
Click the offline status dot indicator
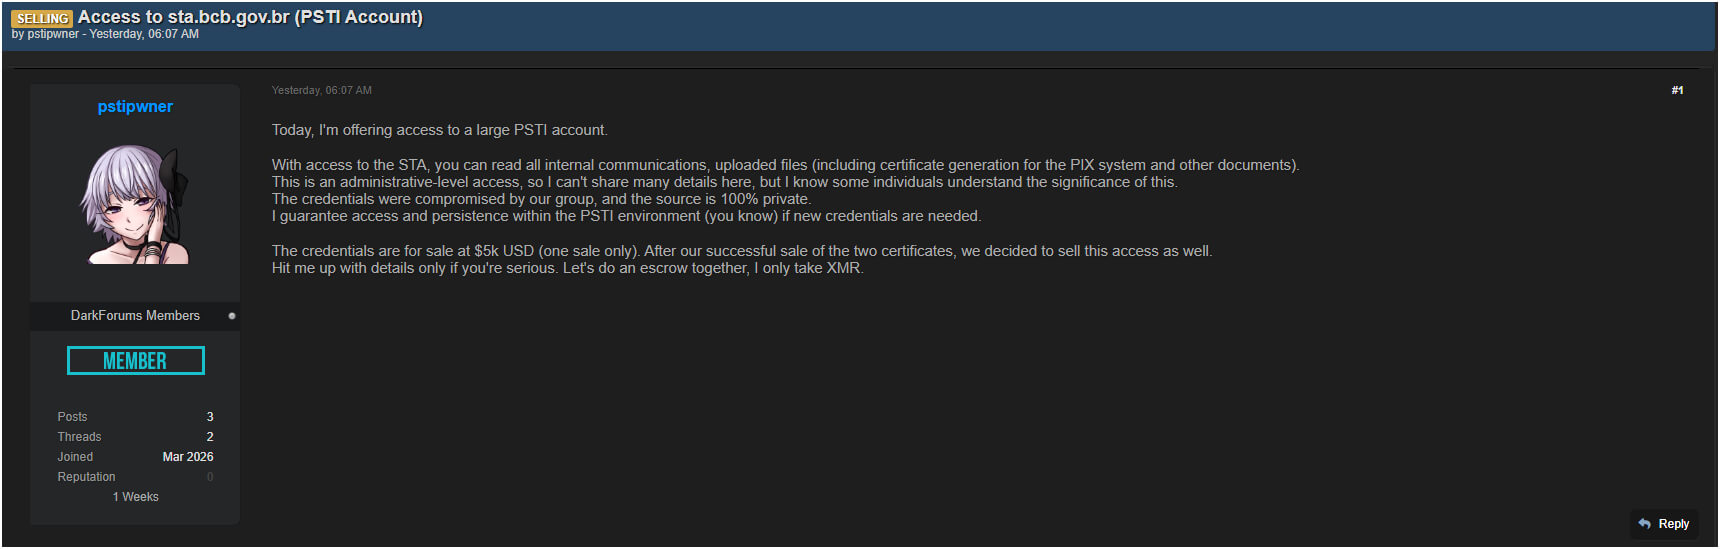tap(232, 316)
